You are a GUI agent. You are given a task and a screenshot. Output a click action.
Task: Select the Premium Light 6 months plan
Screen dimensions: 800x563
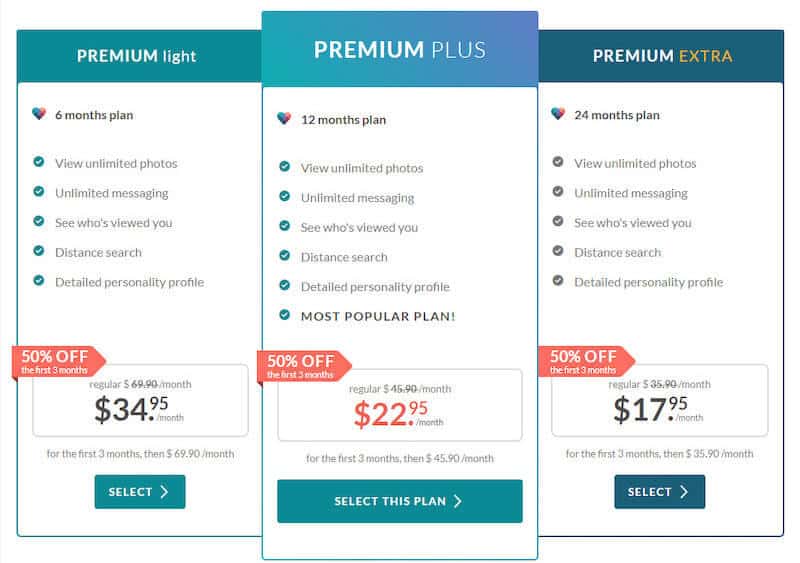(140, 492)
